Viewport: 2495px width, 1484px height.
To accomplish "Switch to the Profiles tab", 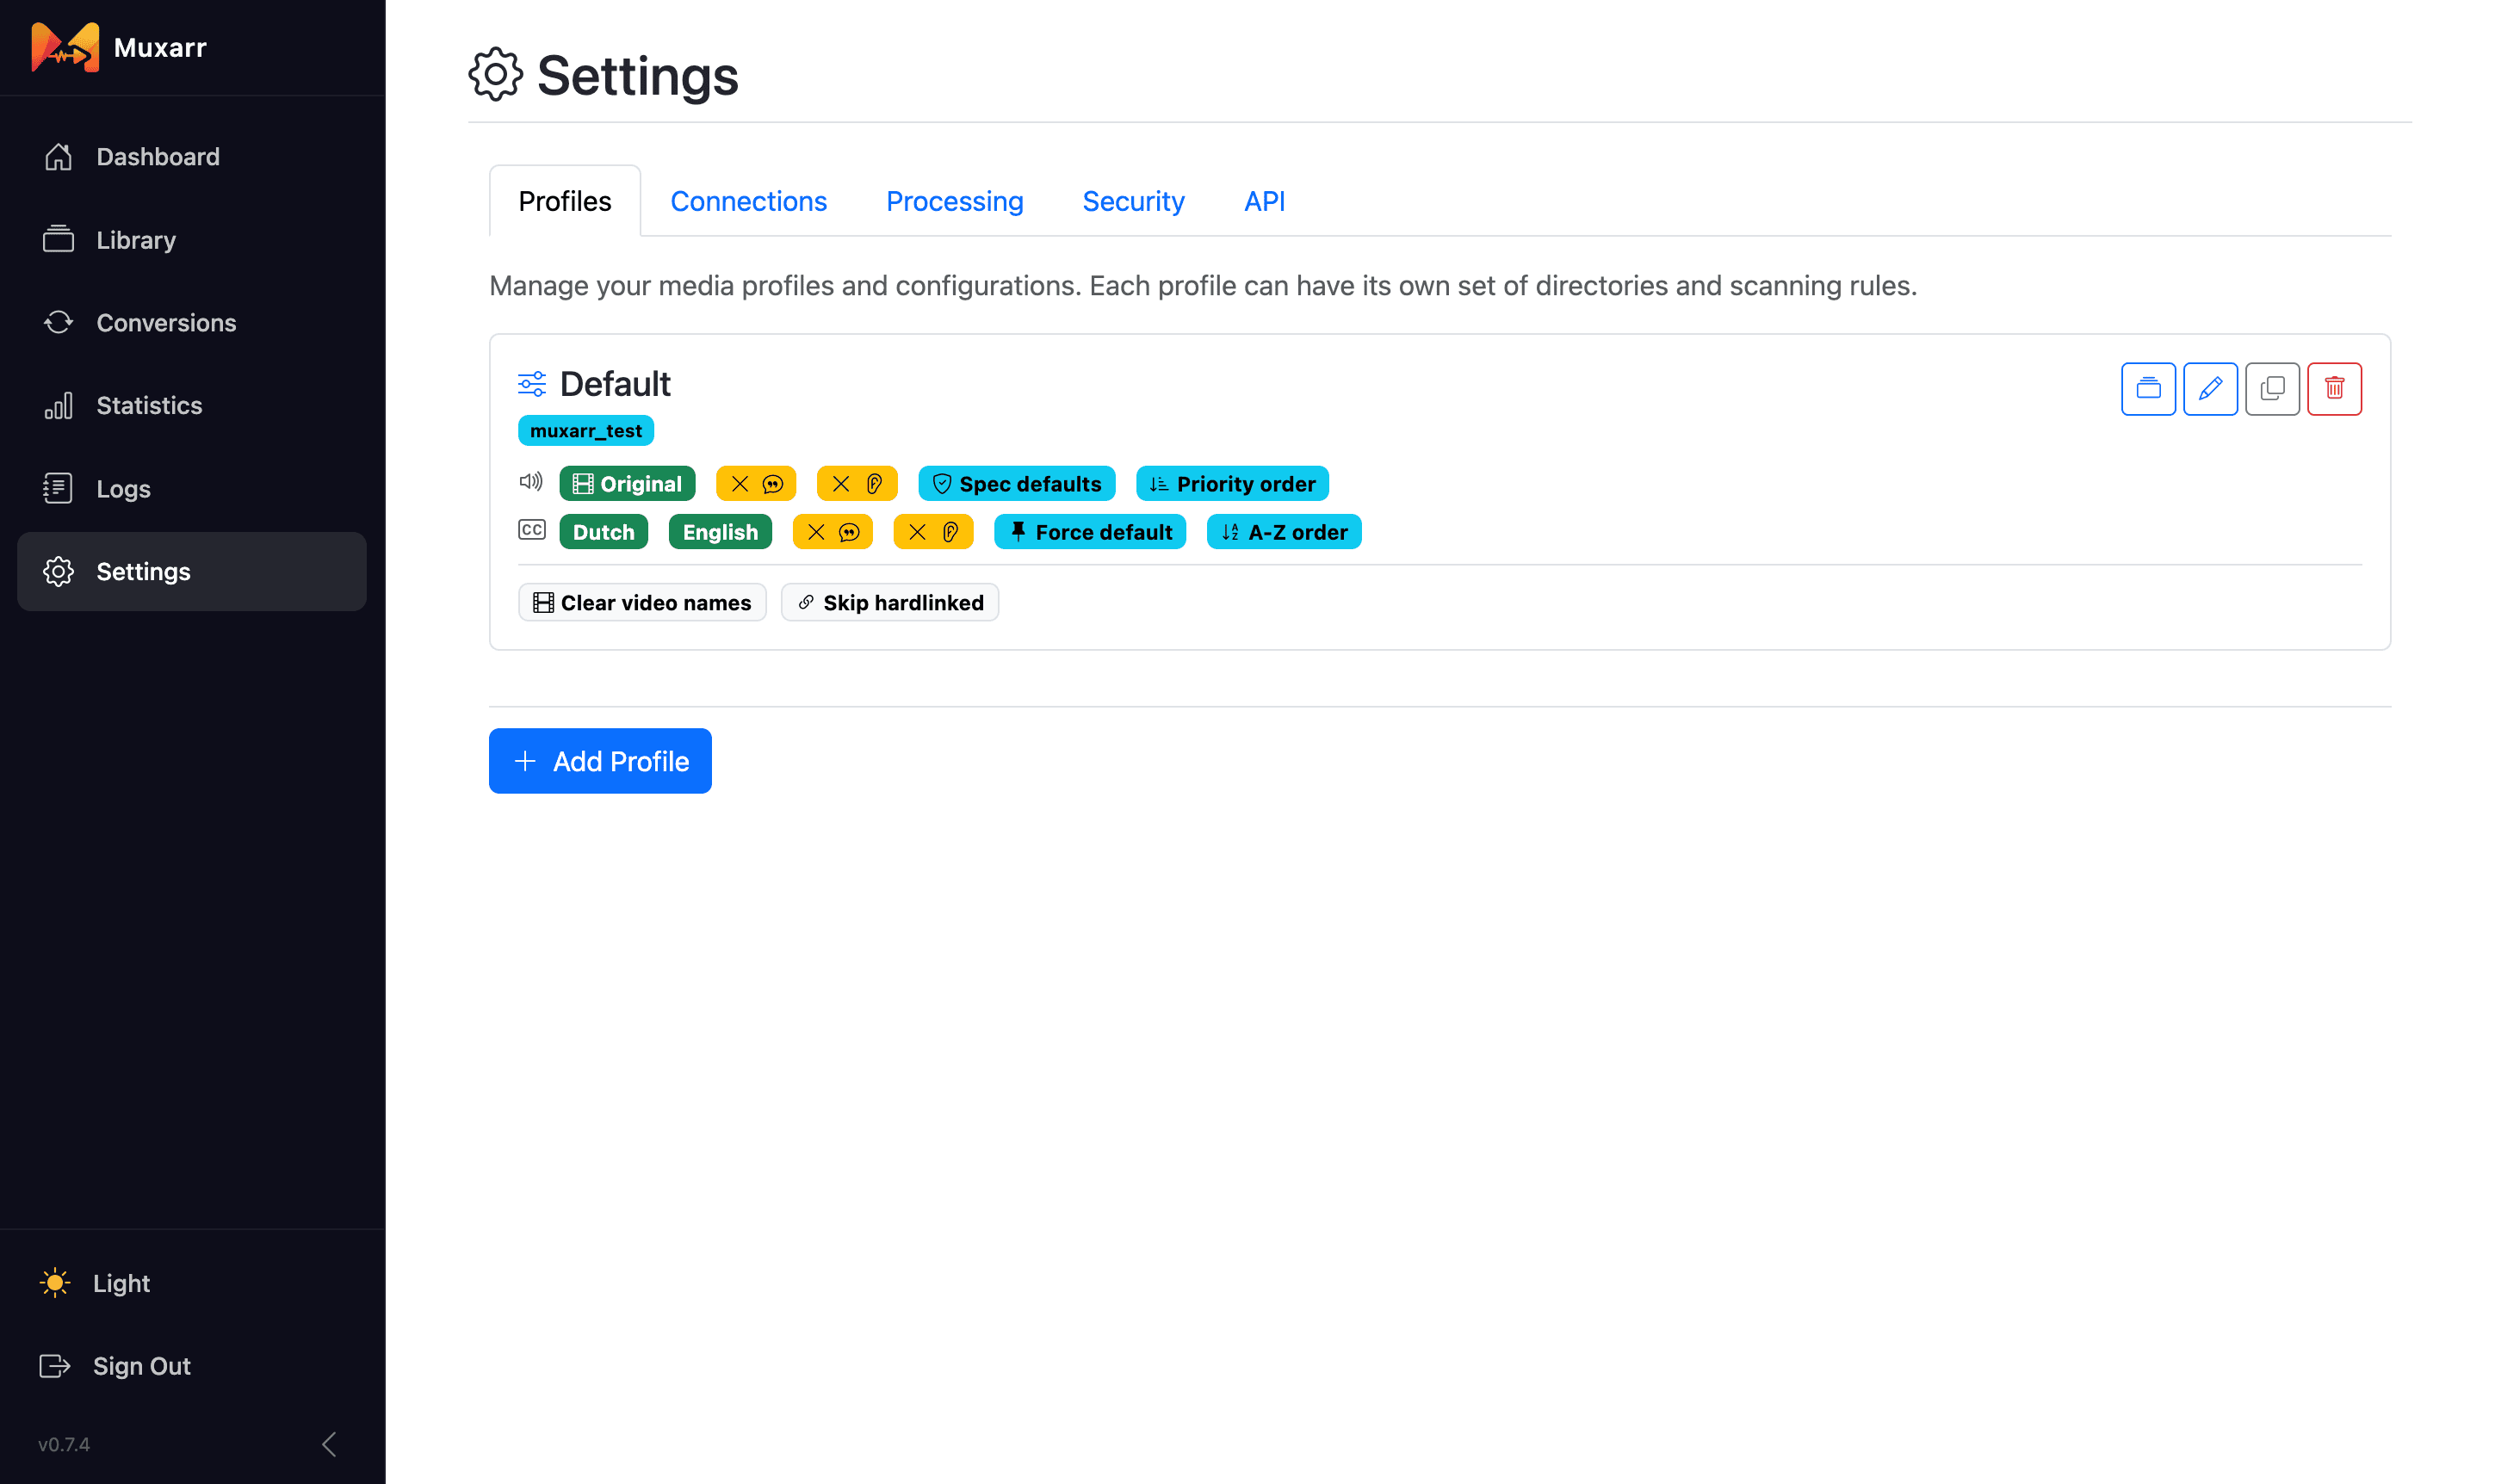I will (565, 201).
